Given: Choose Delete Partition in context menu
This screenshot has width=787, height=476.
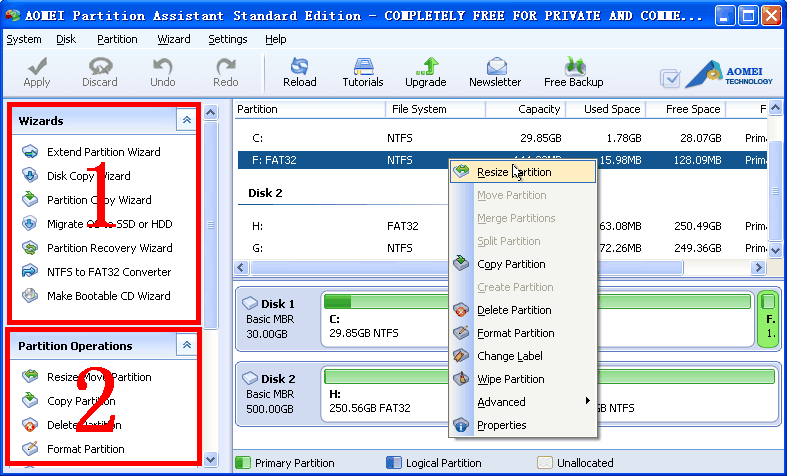Looking at the screenshot, I should point(522,310).
